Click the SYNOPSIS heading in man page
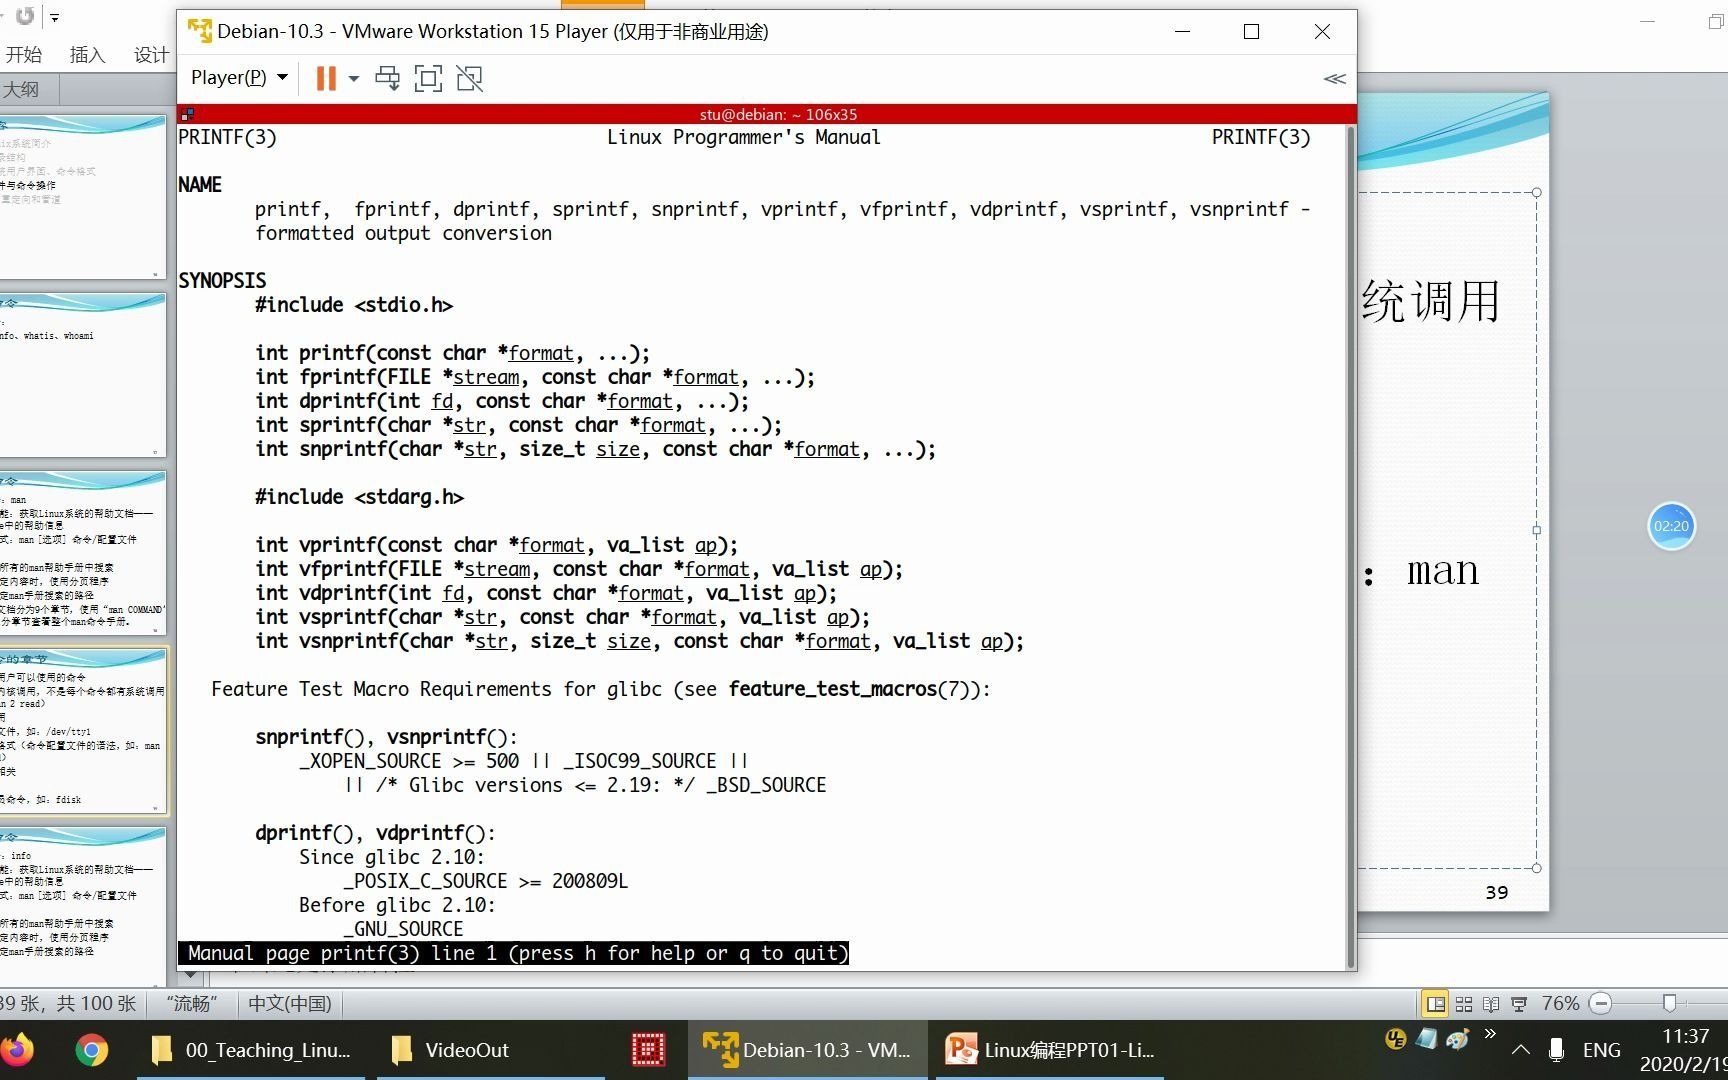Image resolution: width=1728 pixels, height=1080 pixels. click(222, 281)
